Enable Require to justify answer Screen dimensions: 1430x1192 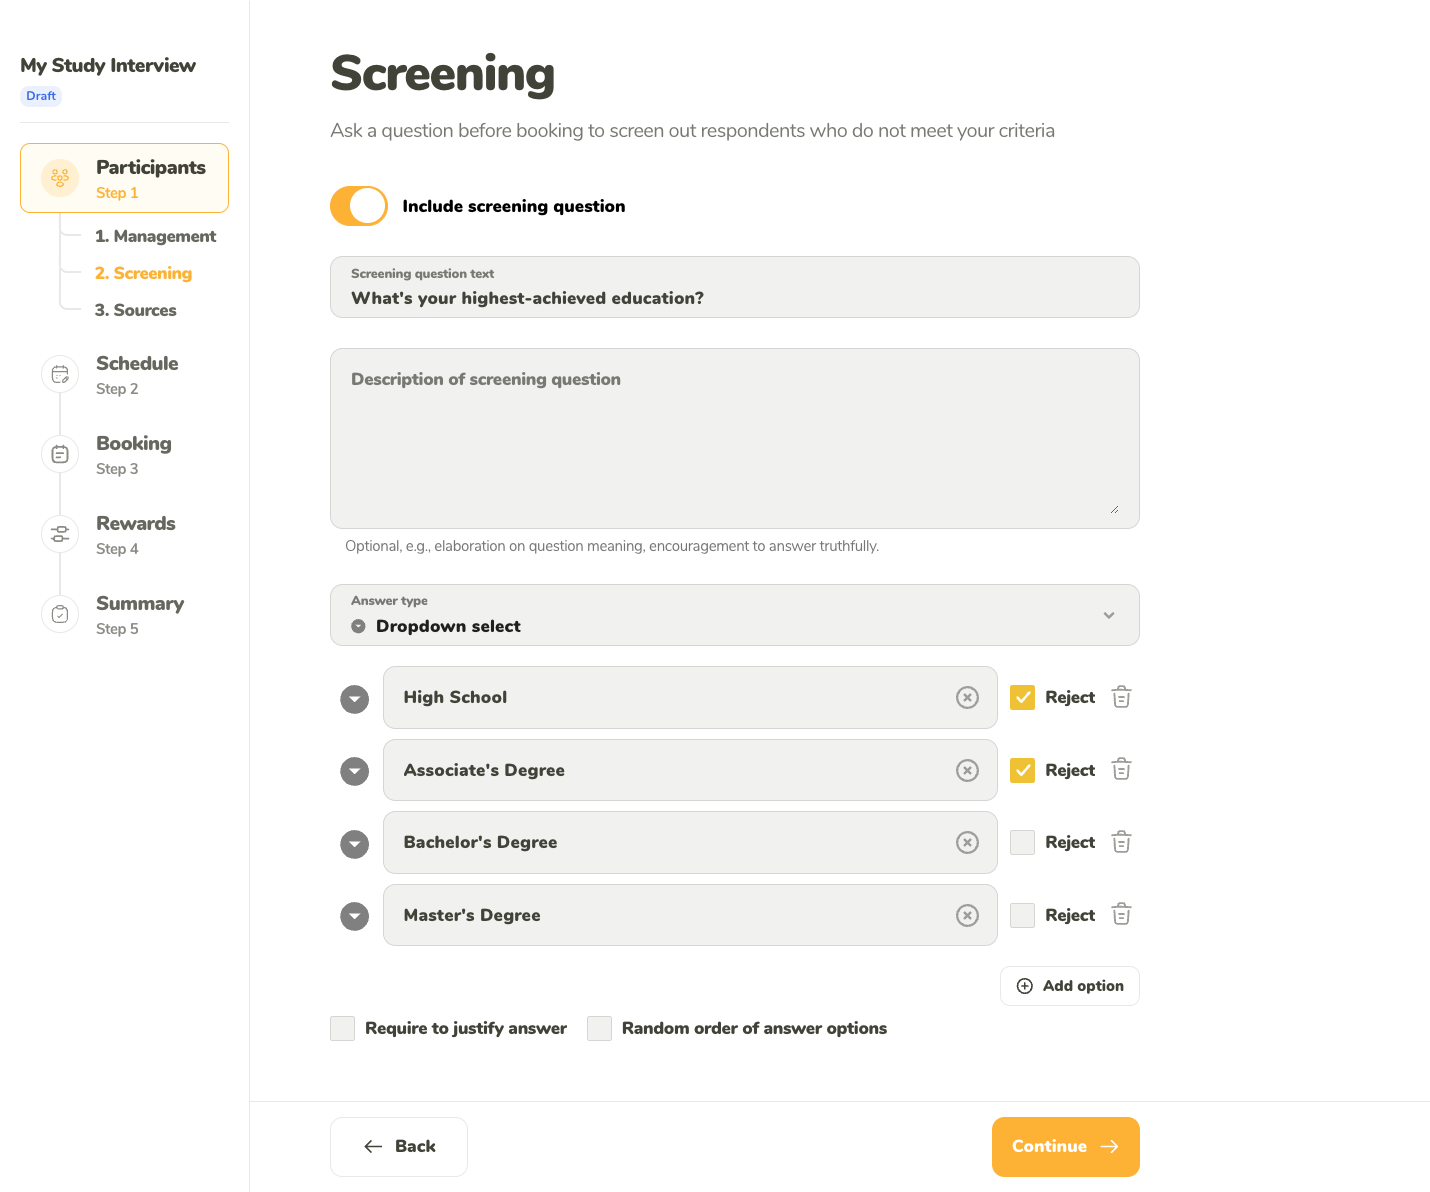click(342, 1028)
